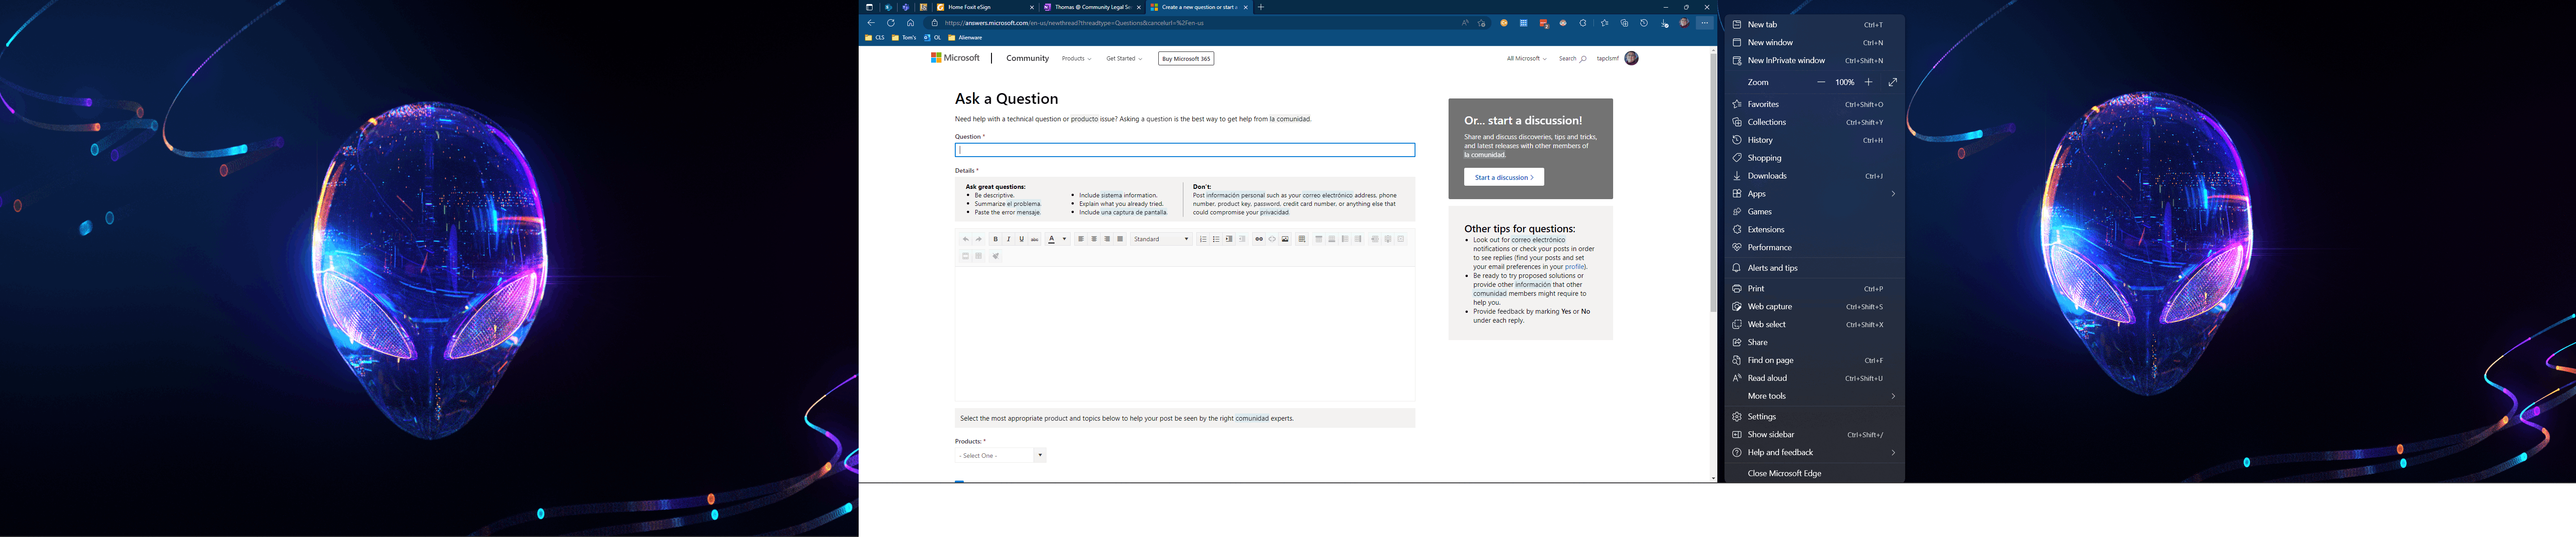Open Extensions from the Edge menu
Viewport: 2576px width, 537px height.
click(1766, 229)
